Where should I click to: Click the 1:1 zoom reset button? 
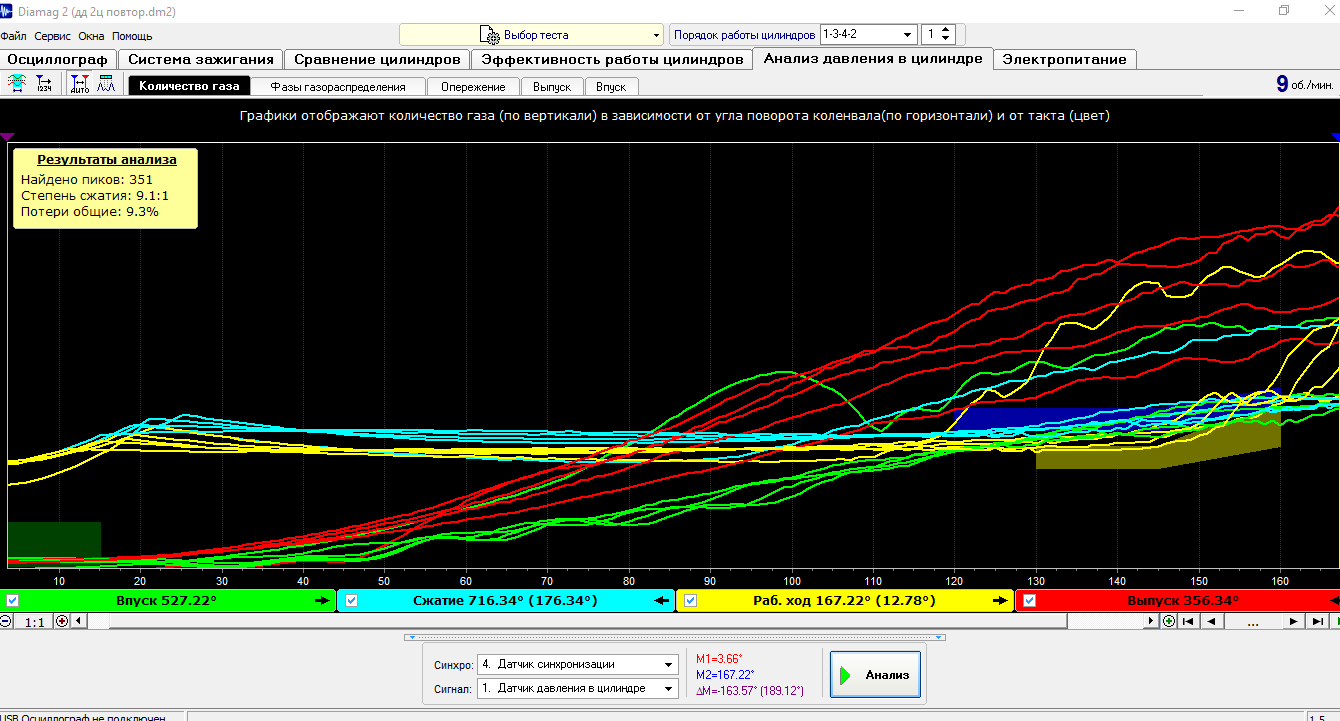pyautogui.click(x=34, y=621)
